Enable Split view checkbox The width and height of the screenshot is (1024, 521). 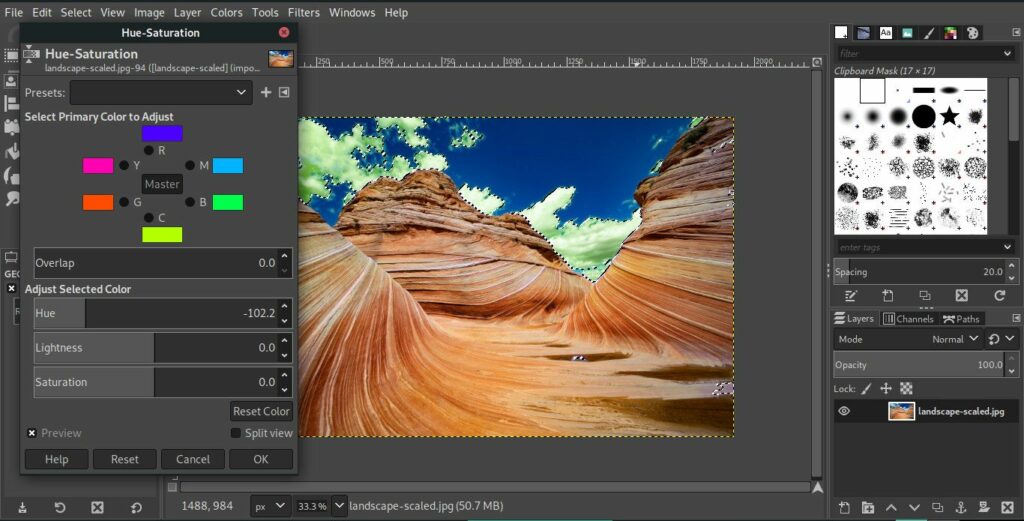tap(236, 433)
